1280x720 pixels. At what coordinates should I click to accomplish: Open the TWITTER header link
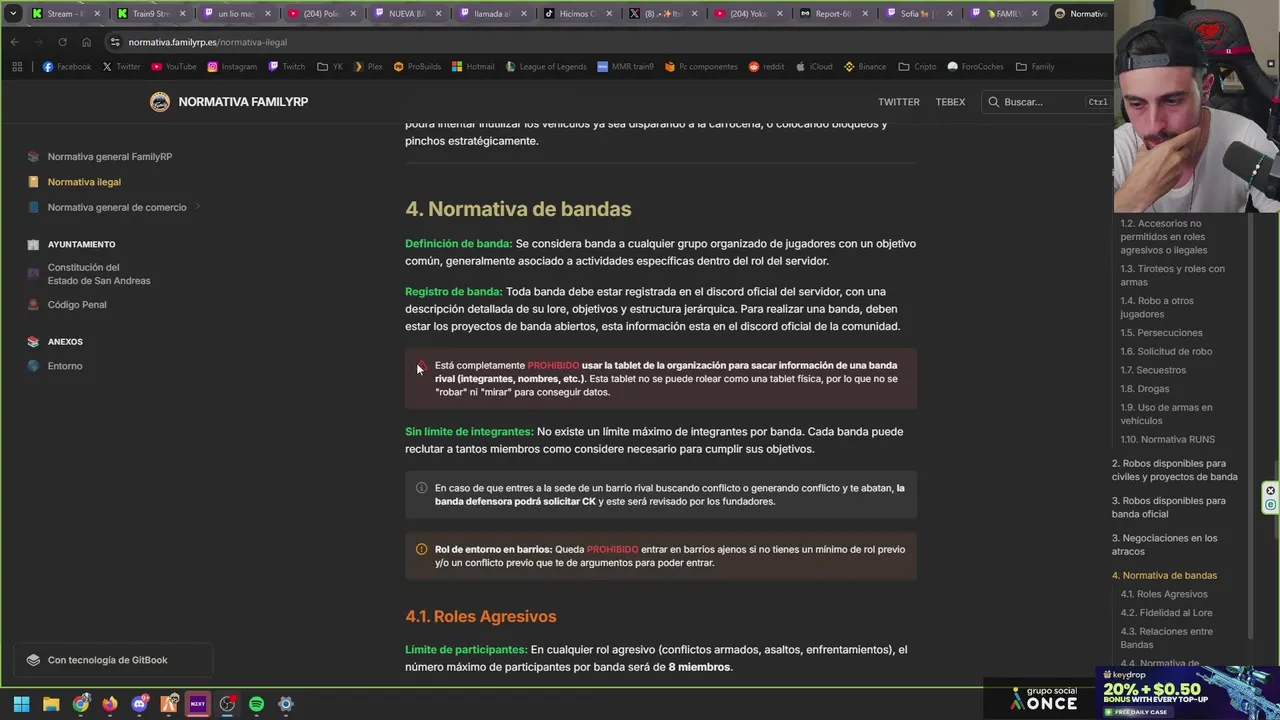[x=898, y=102]
